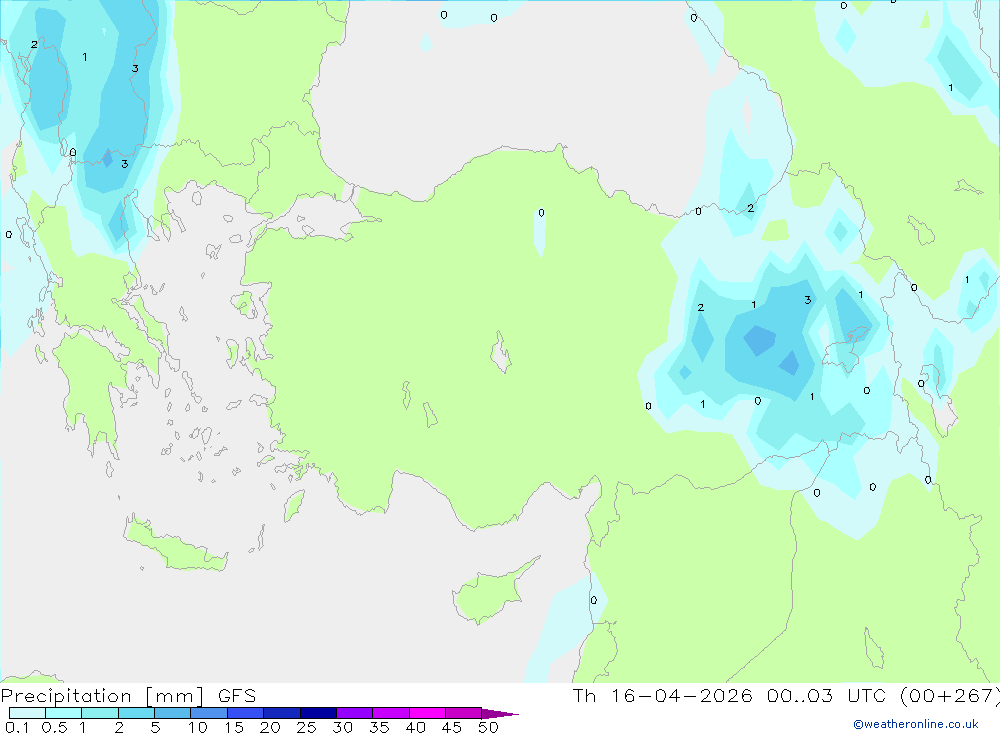Click the 0.1–0.5 mm lightest cyan legend swatch
This screenshot has height=733, width=1000.
point(27,713)
